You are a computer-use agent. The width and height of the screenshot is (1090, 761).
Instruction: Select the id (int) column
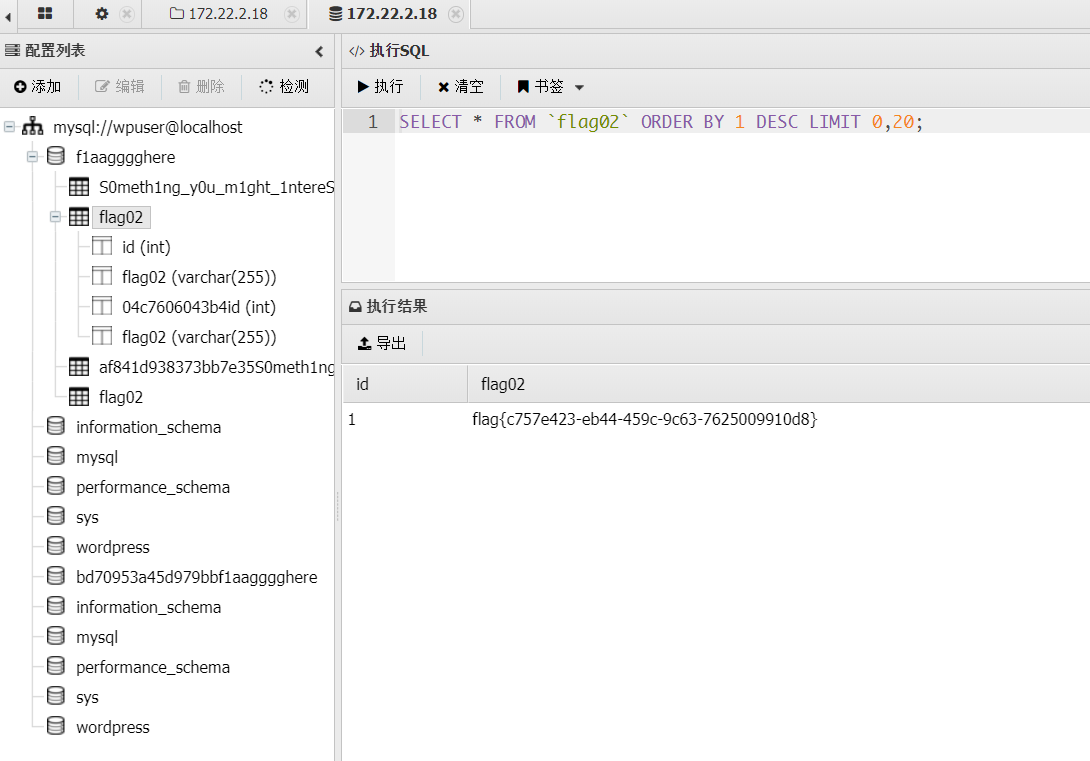(146, 247)
